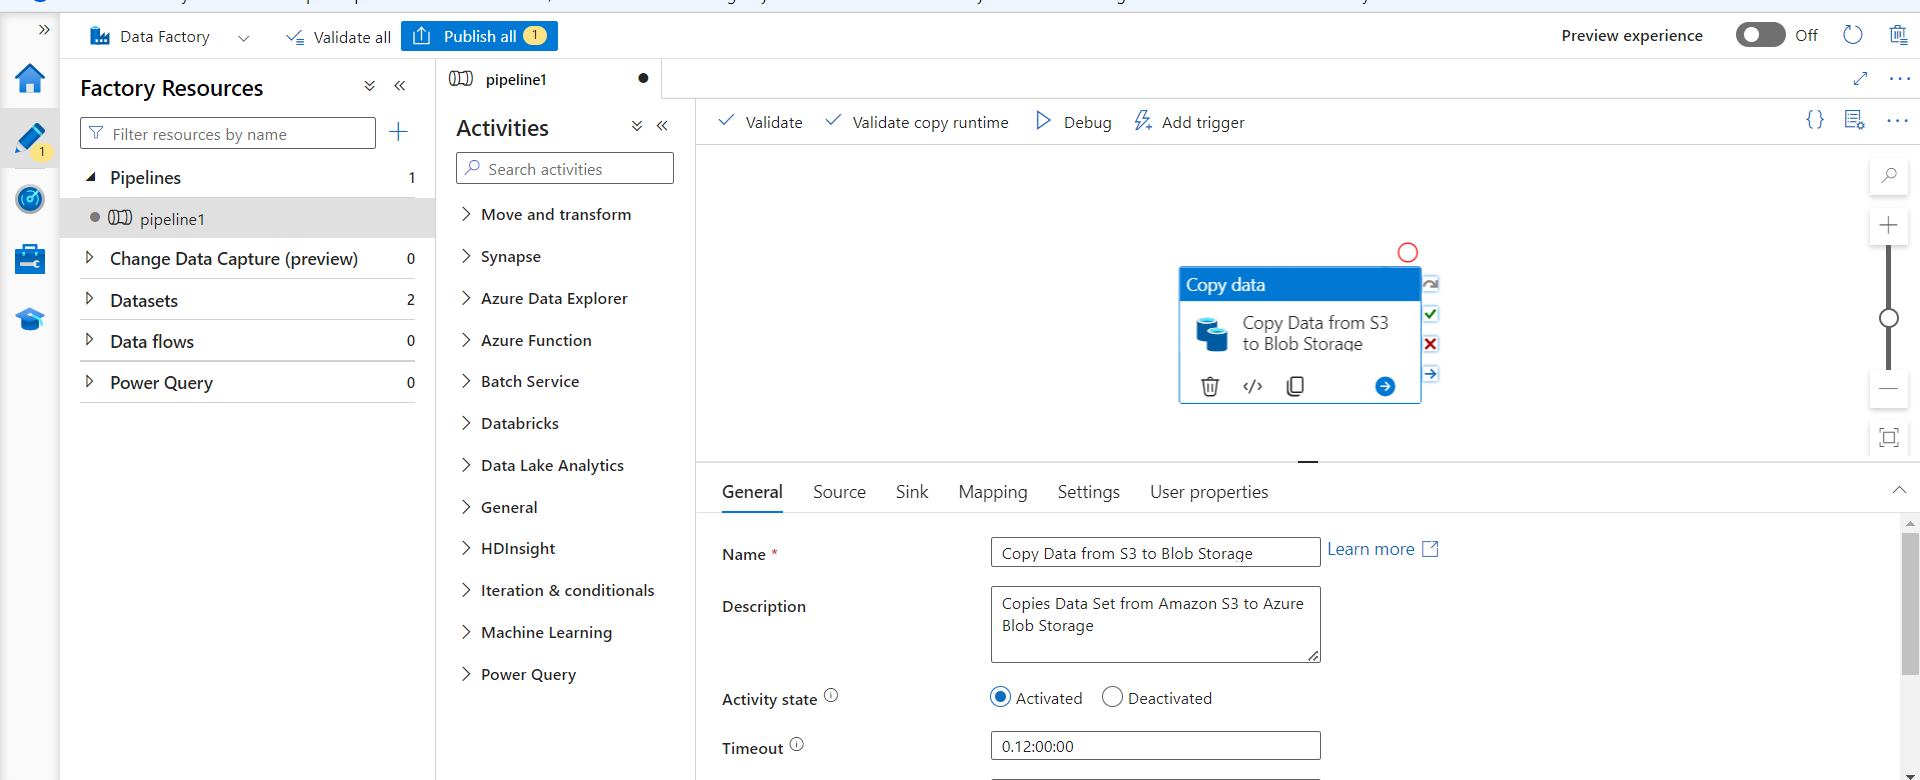Select the Deactivated radio button
Image resolution: width=1920 pixels, height=780 pixels.
click(1112, 697)
